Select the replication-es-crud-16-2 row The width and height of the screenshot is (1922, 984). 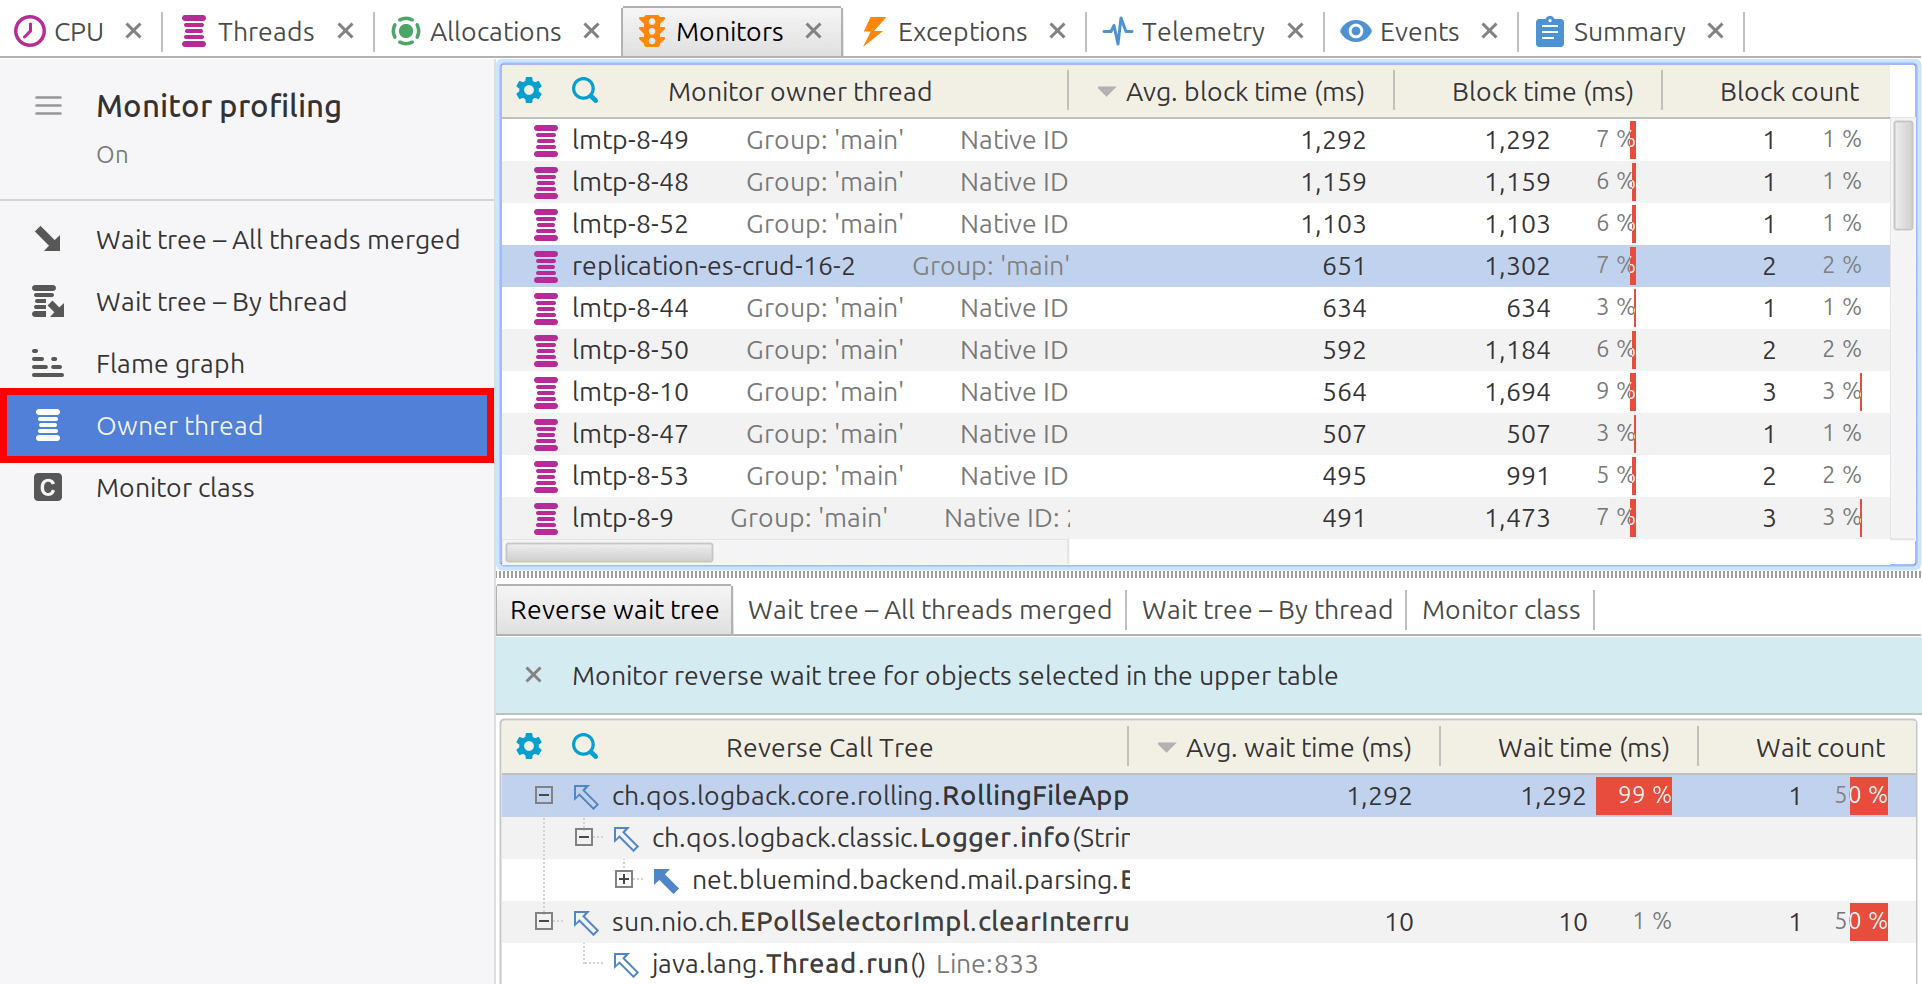(x=1196, y=266)
